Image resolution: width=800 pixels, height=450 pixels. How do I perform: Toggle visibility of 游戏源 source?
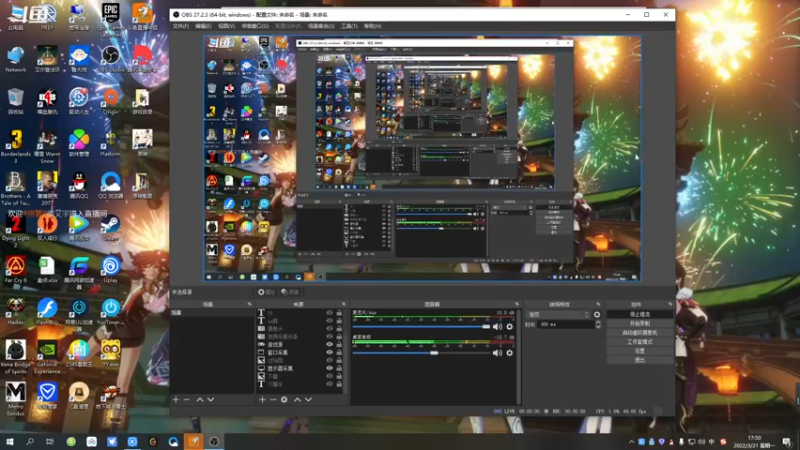(x=330, y=344)
